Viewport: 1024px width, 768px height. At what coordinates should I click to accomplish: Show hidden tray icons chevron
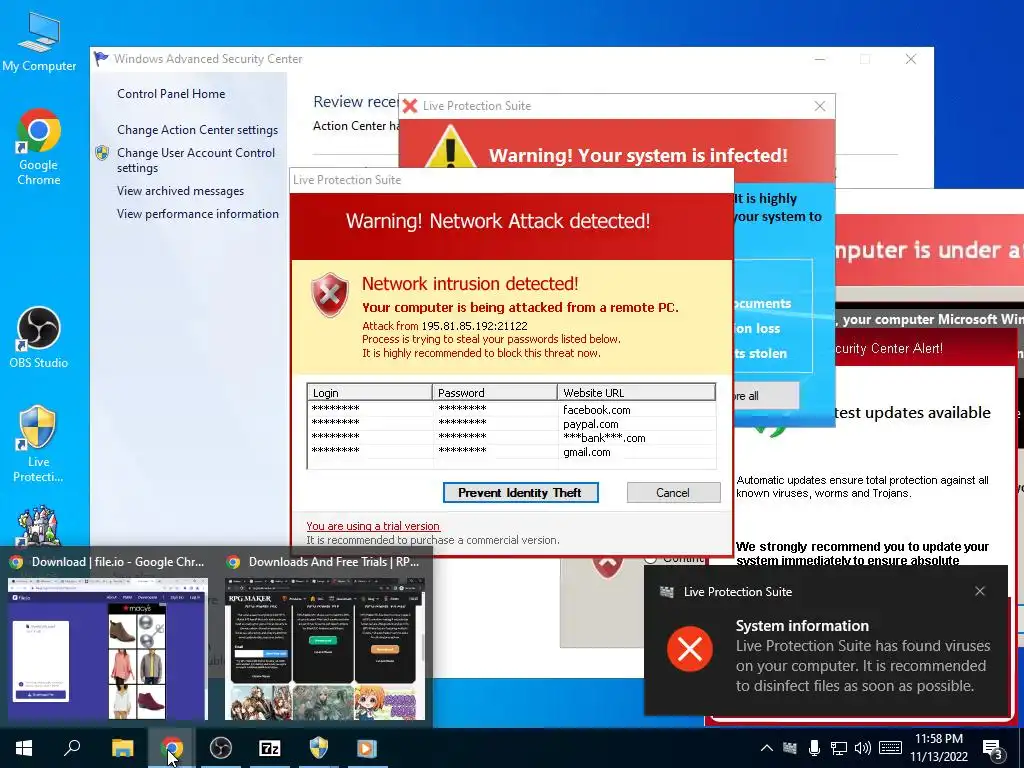click(x=767, y=748)
